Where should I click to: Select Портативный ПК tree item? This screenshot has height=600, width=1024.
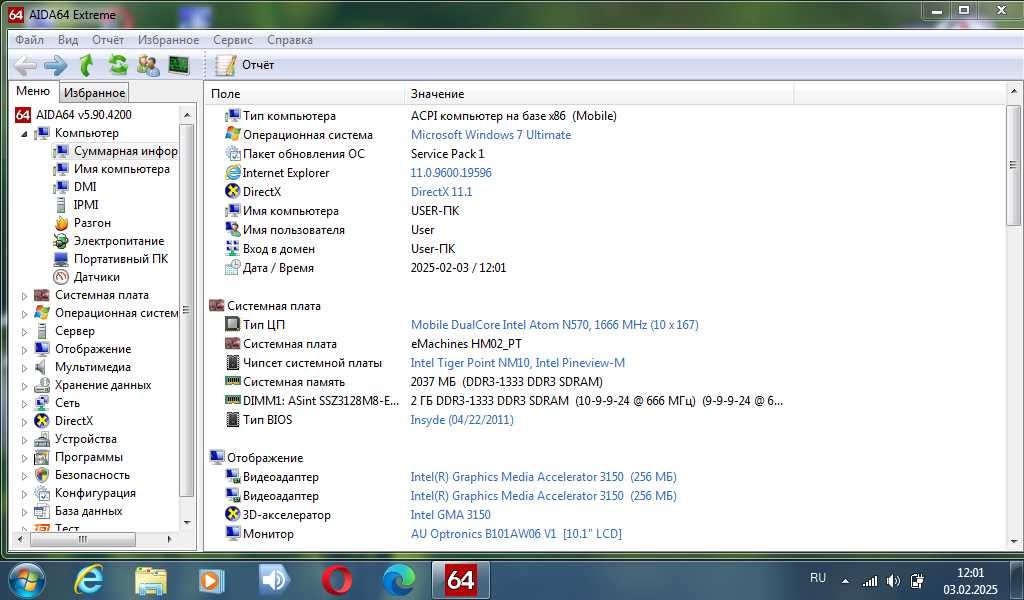[121, 259]
